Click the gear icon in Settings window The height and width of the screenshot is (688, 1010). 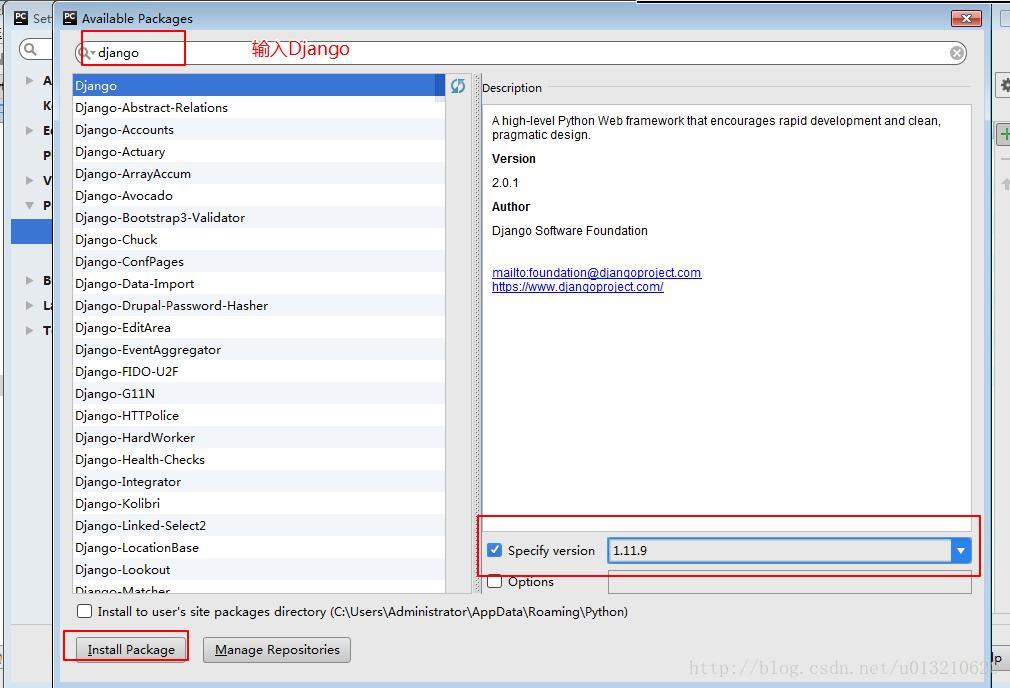[x=1004, y=85]
